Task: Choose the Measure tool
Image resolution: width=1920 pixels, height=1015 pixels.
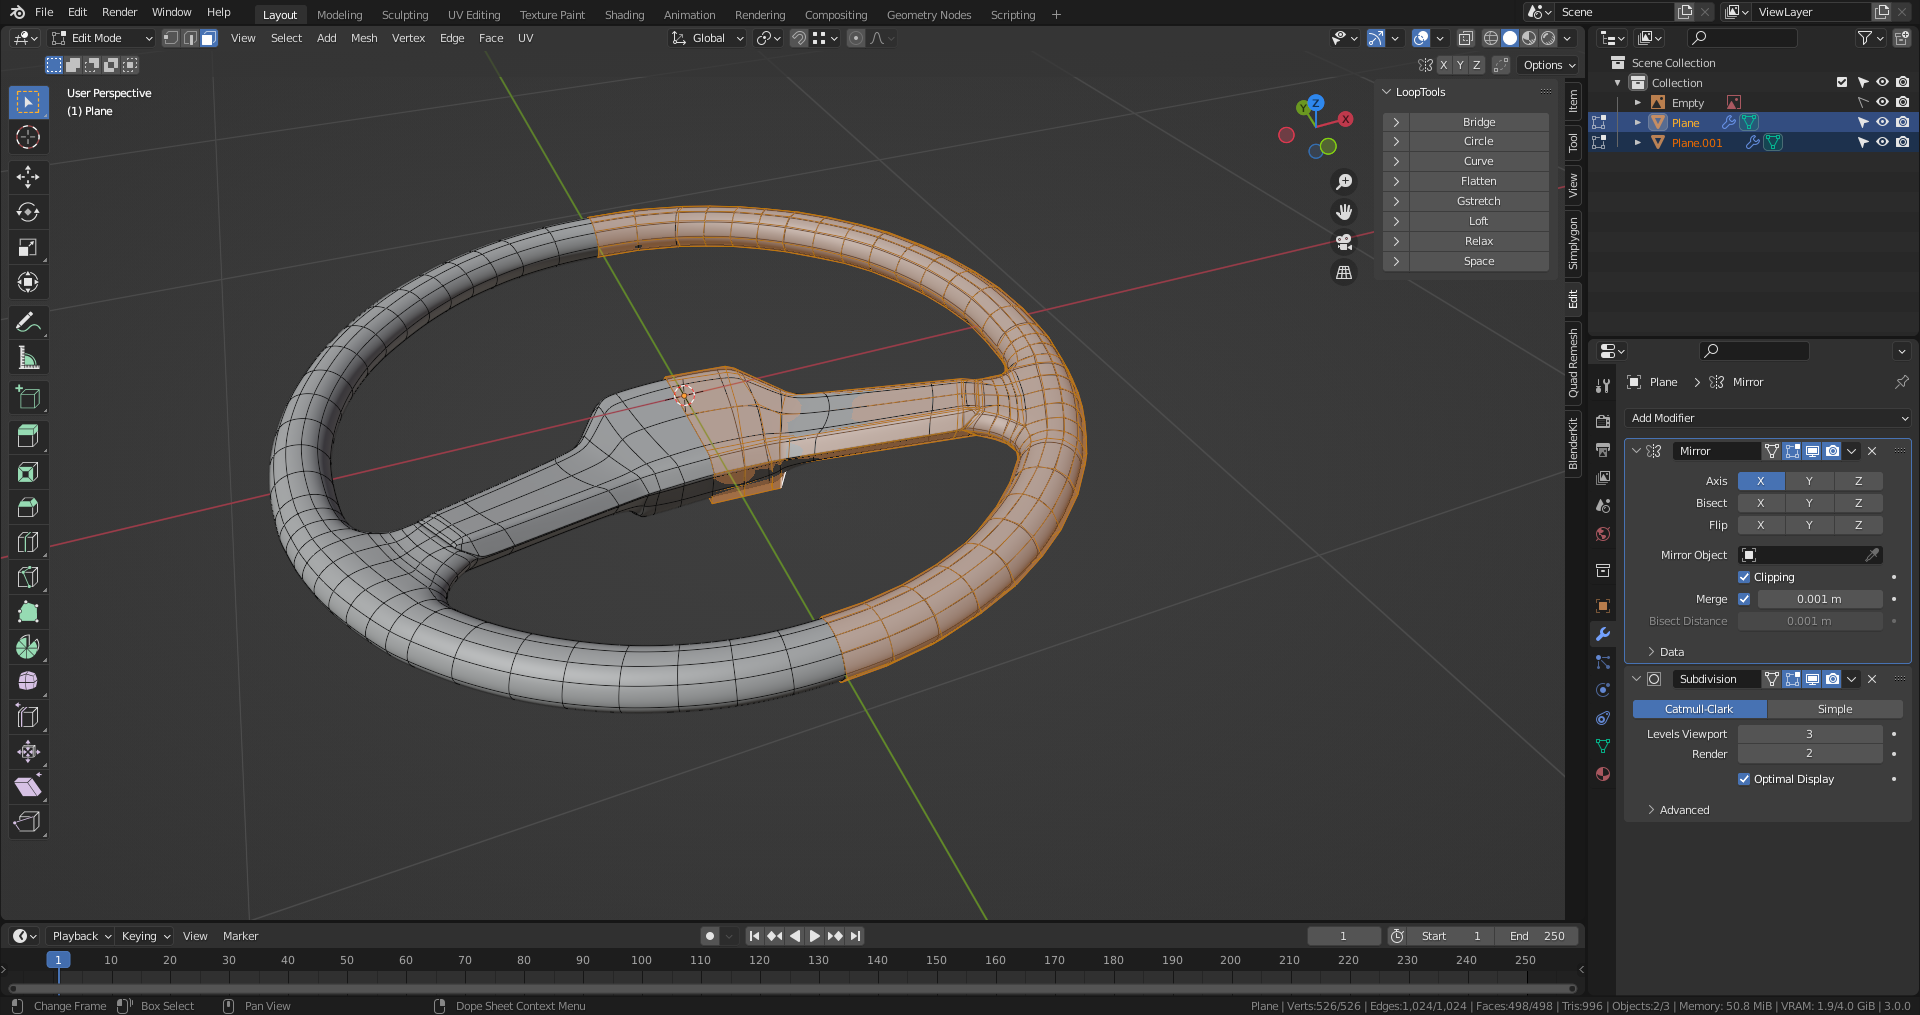Action: (x=28, y=358)
